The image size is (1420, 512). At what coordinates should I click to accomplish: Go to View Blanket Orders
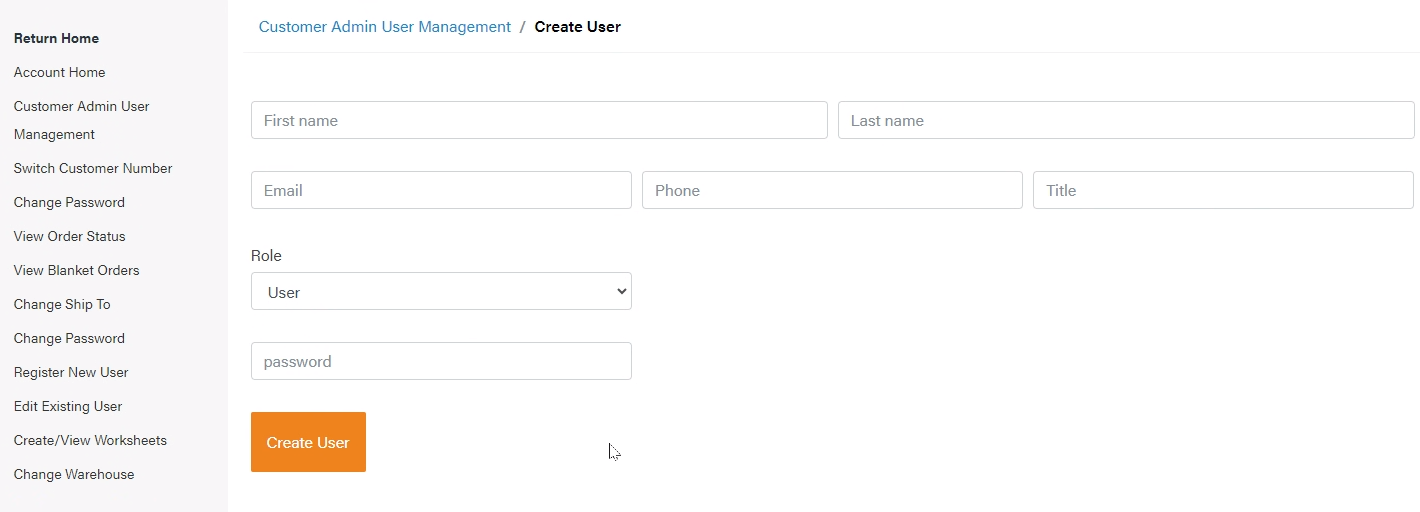click(x=77, y=270)
